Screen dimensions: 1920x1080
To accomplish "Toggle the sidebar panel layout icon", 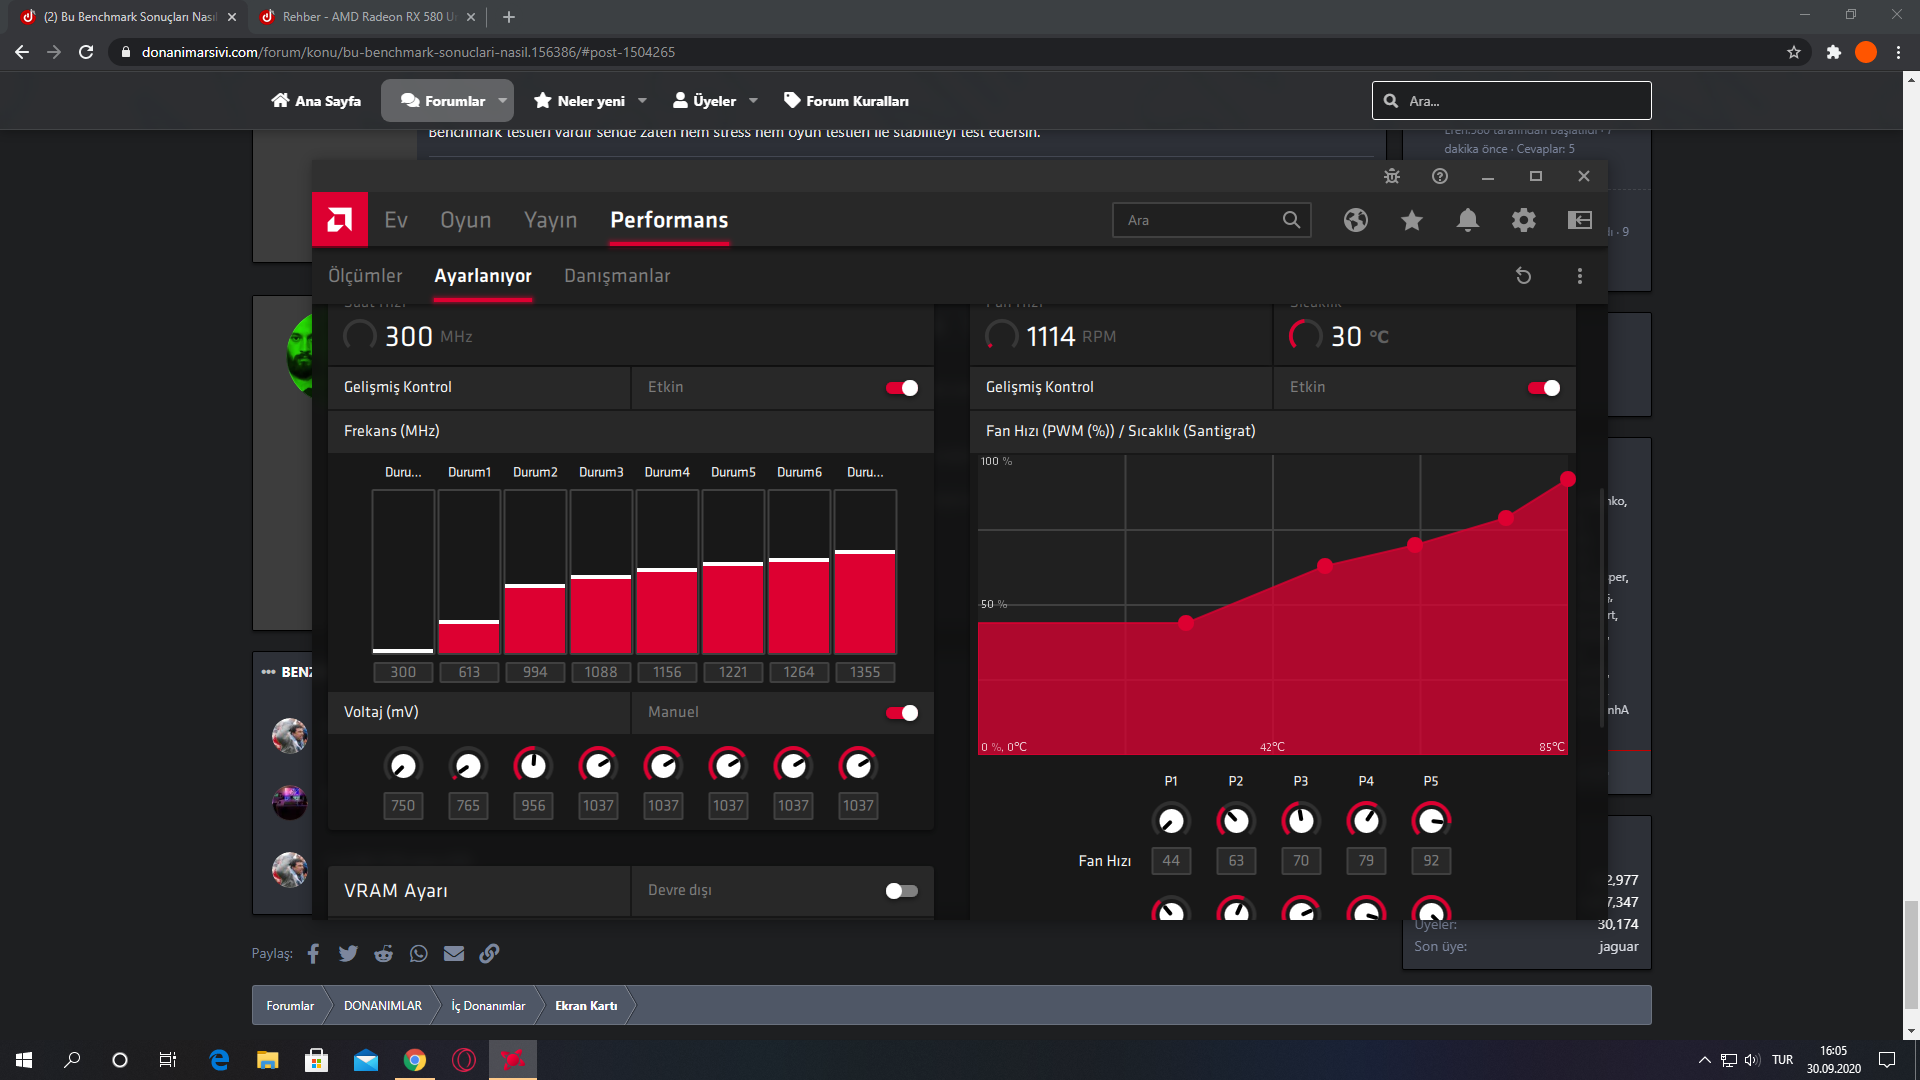I will click(1579, 220).
